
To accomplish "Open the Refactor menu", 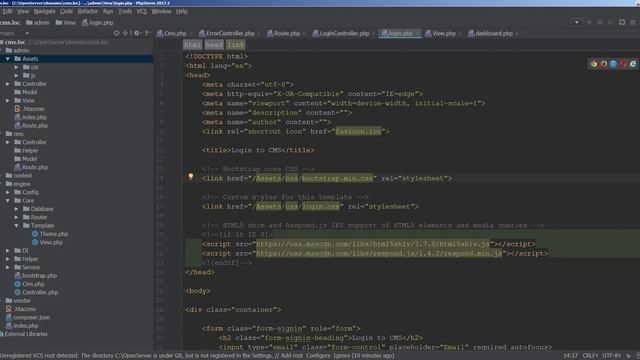I will coord(88,11).
